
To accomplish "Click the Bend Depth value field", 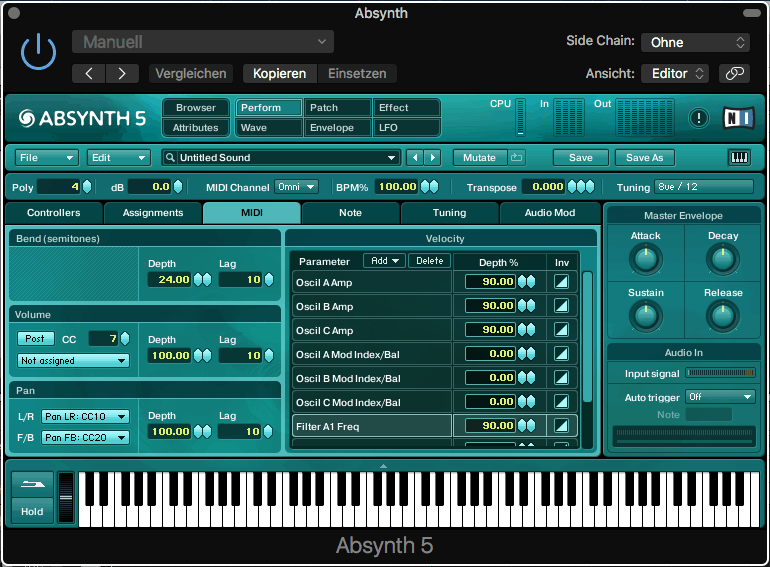I will 168,280.
